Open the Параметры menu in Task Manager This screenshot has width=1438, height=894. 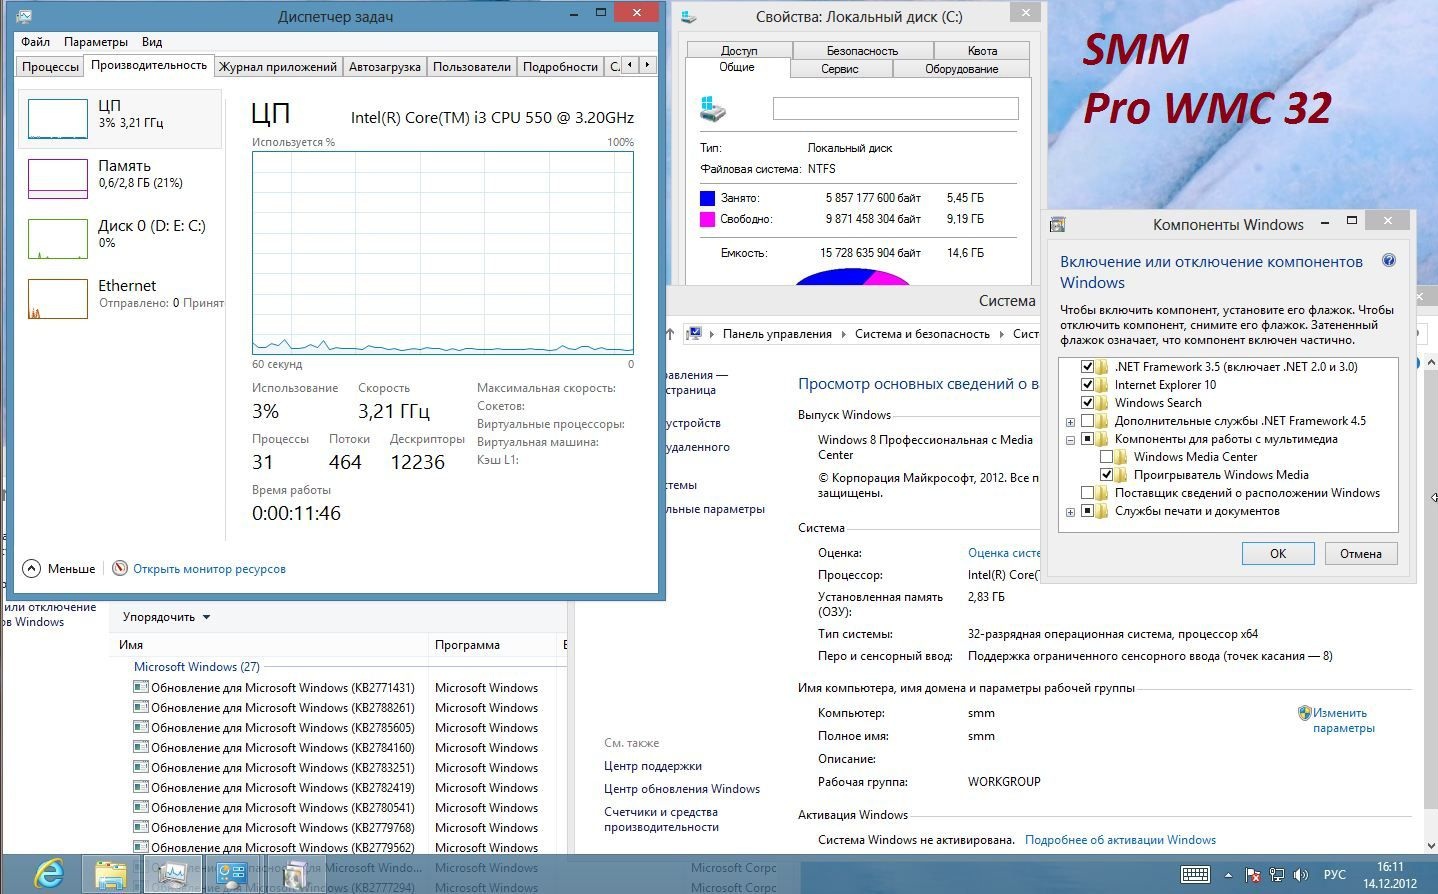pos(96,42)
